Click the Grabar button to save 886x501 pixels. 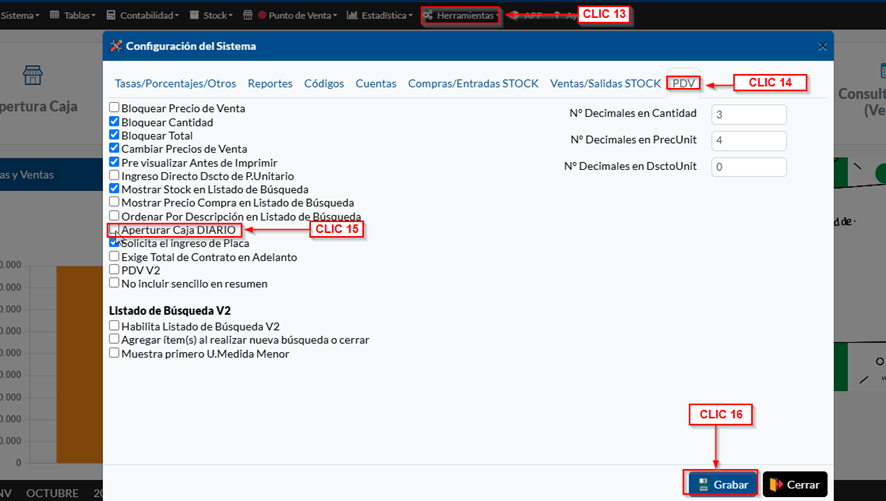[x=721, y=484]
